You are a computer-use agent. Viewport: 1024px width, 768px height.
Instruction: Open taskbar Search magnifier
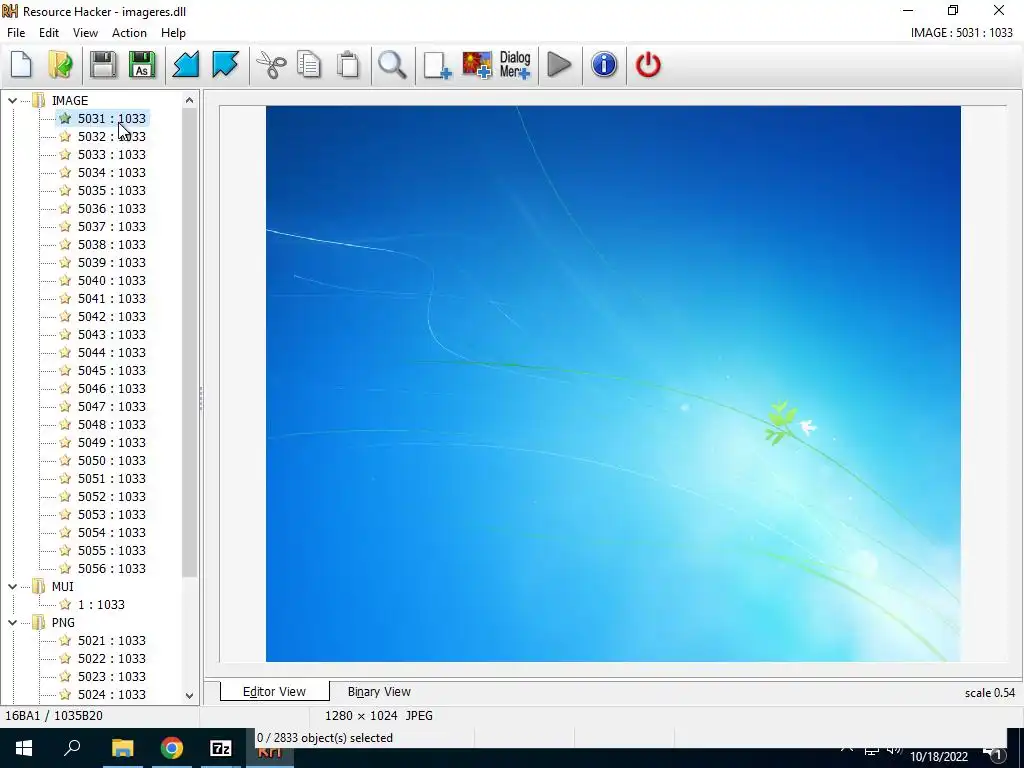click(72, 748)
